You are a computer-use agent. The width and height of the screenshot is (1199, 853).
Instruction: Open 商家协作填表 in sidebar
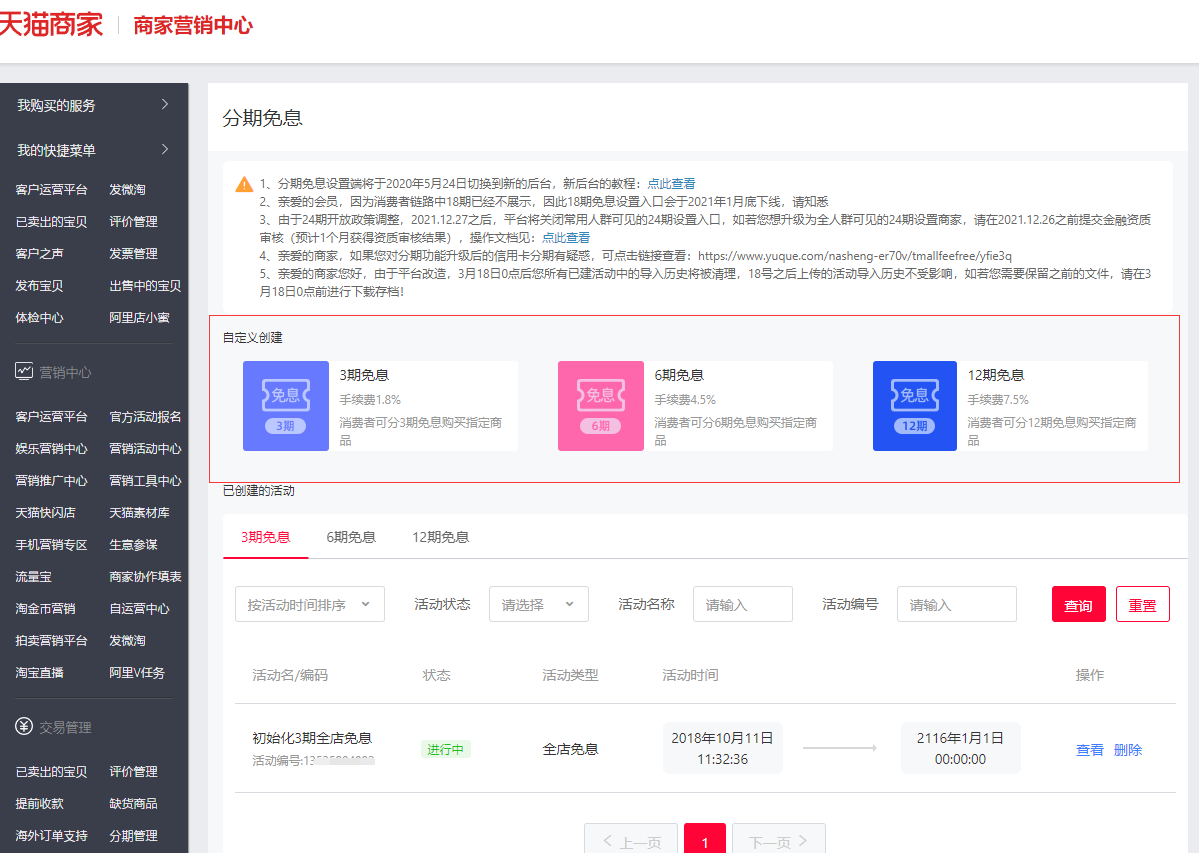click(145, 577)
